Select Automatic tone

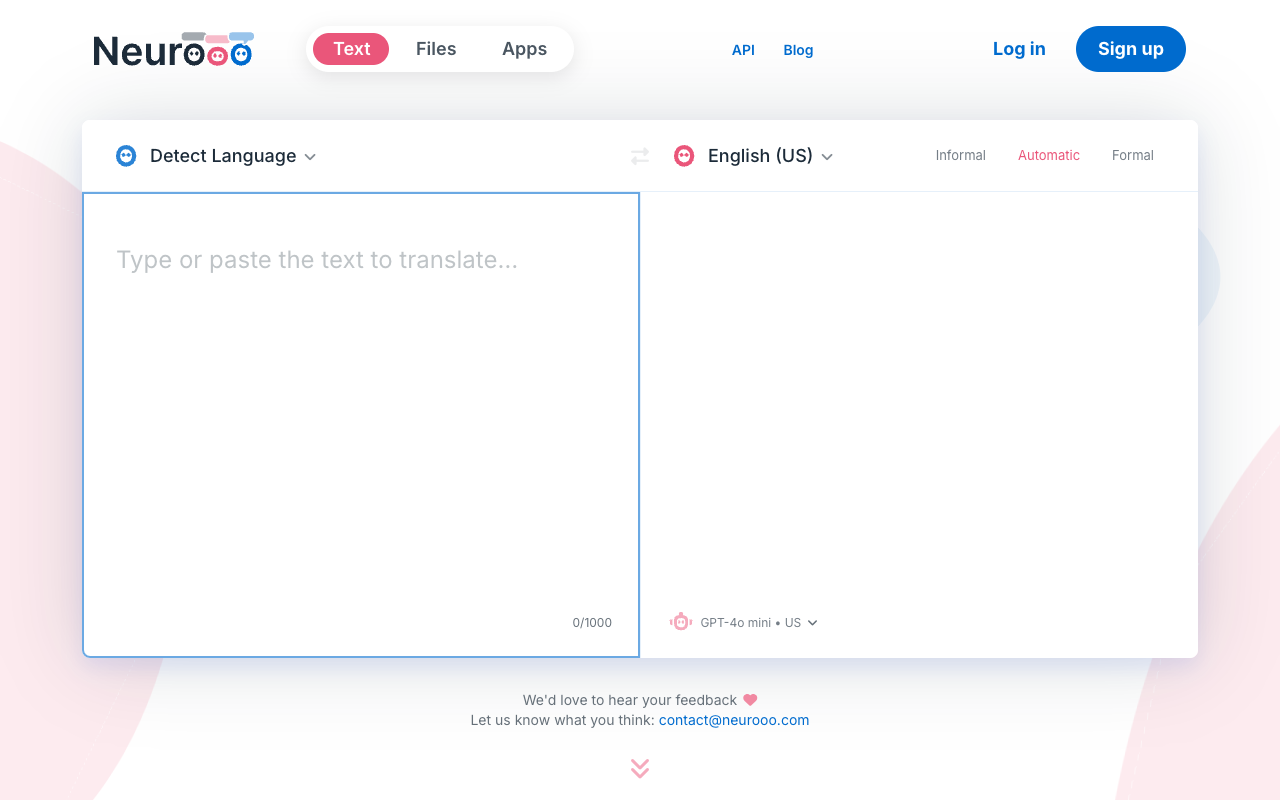point(1049,155)
